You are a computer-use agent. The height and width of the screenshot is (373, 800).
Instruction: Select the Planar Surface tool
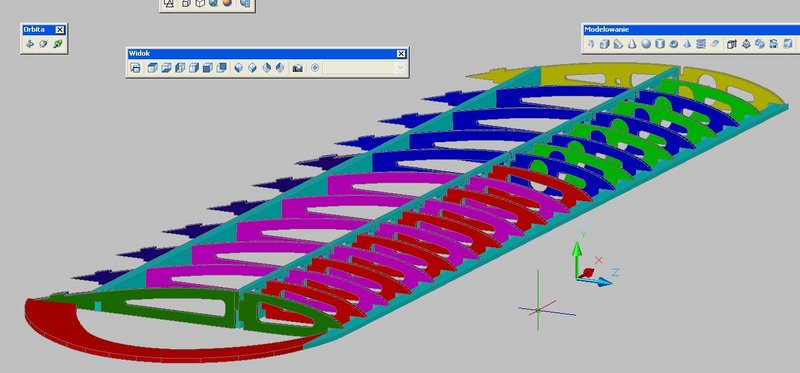click(x=714, y=44)
